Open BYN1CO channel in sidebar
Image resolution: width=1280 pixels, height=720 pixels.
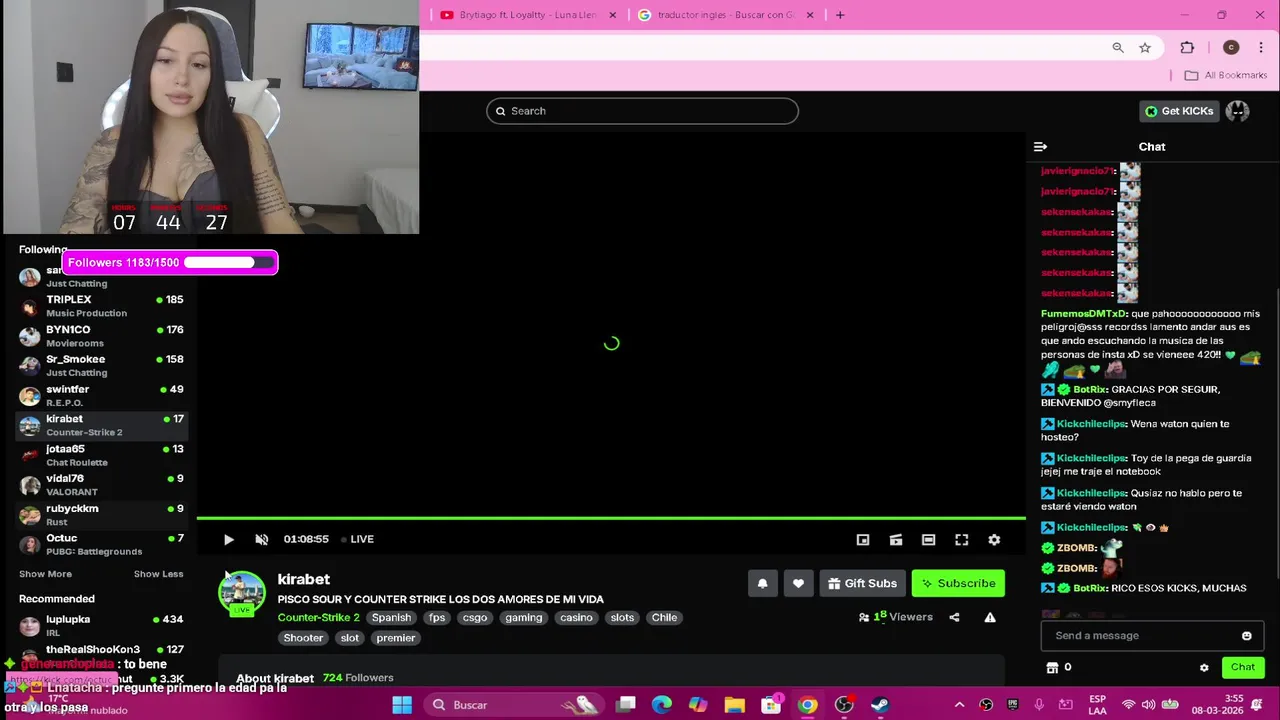pos(100,336)
